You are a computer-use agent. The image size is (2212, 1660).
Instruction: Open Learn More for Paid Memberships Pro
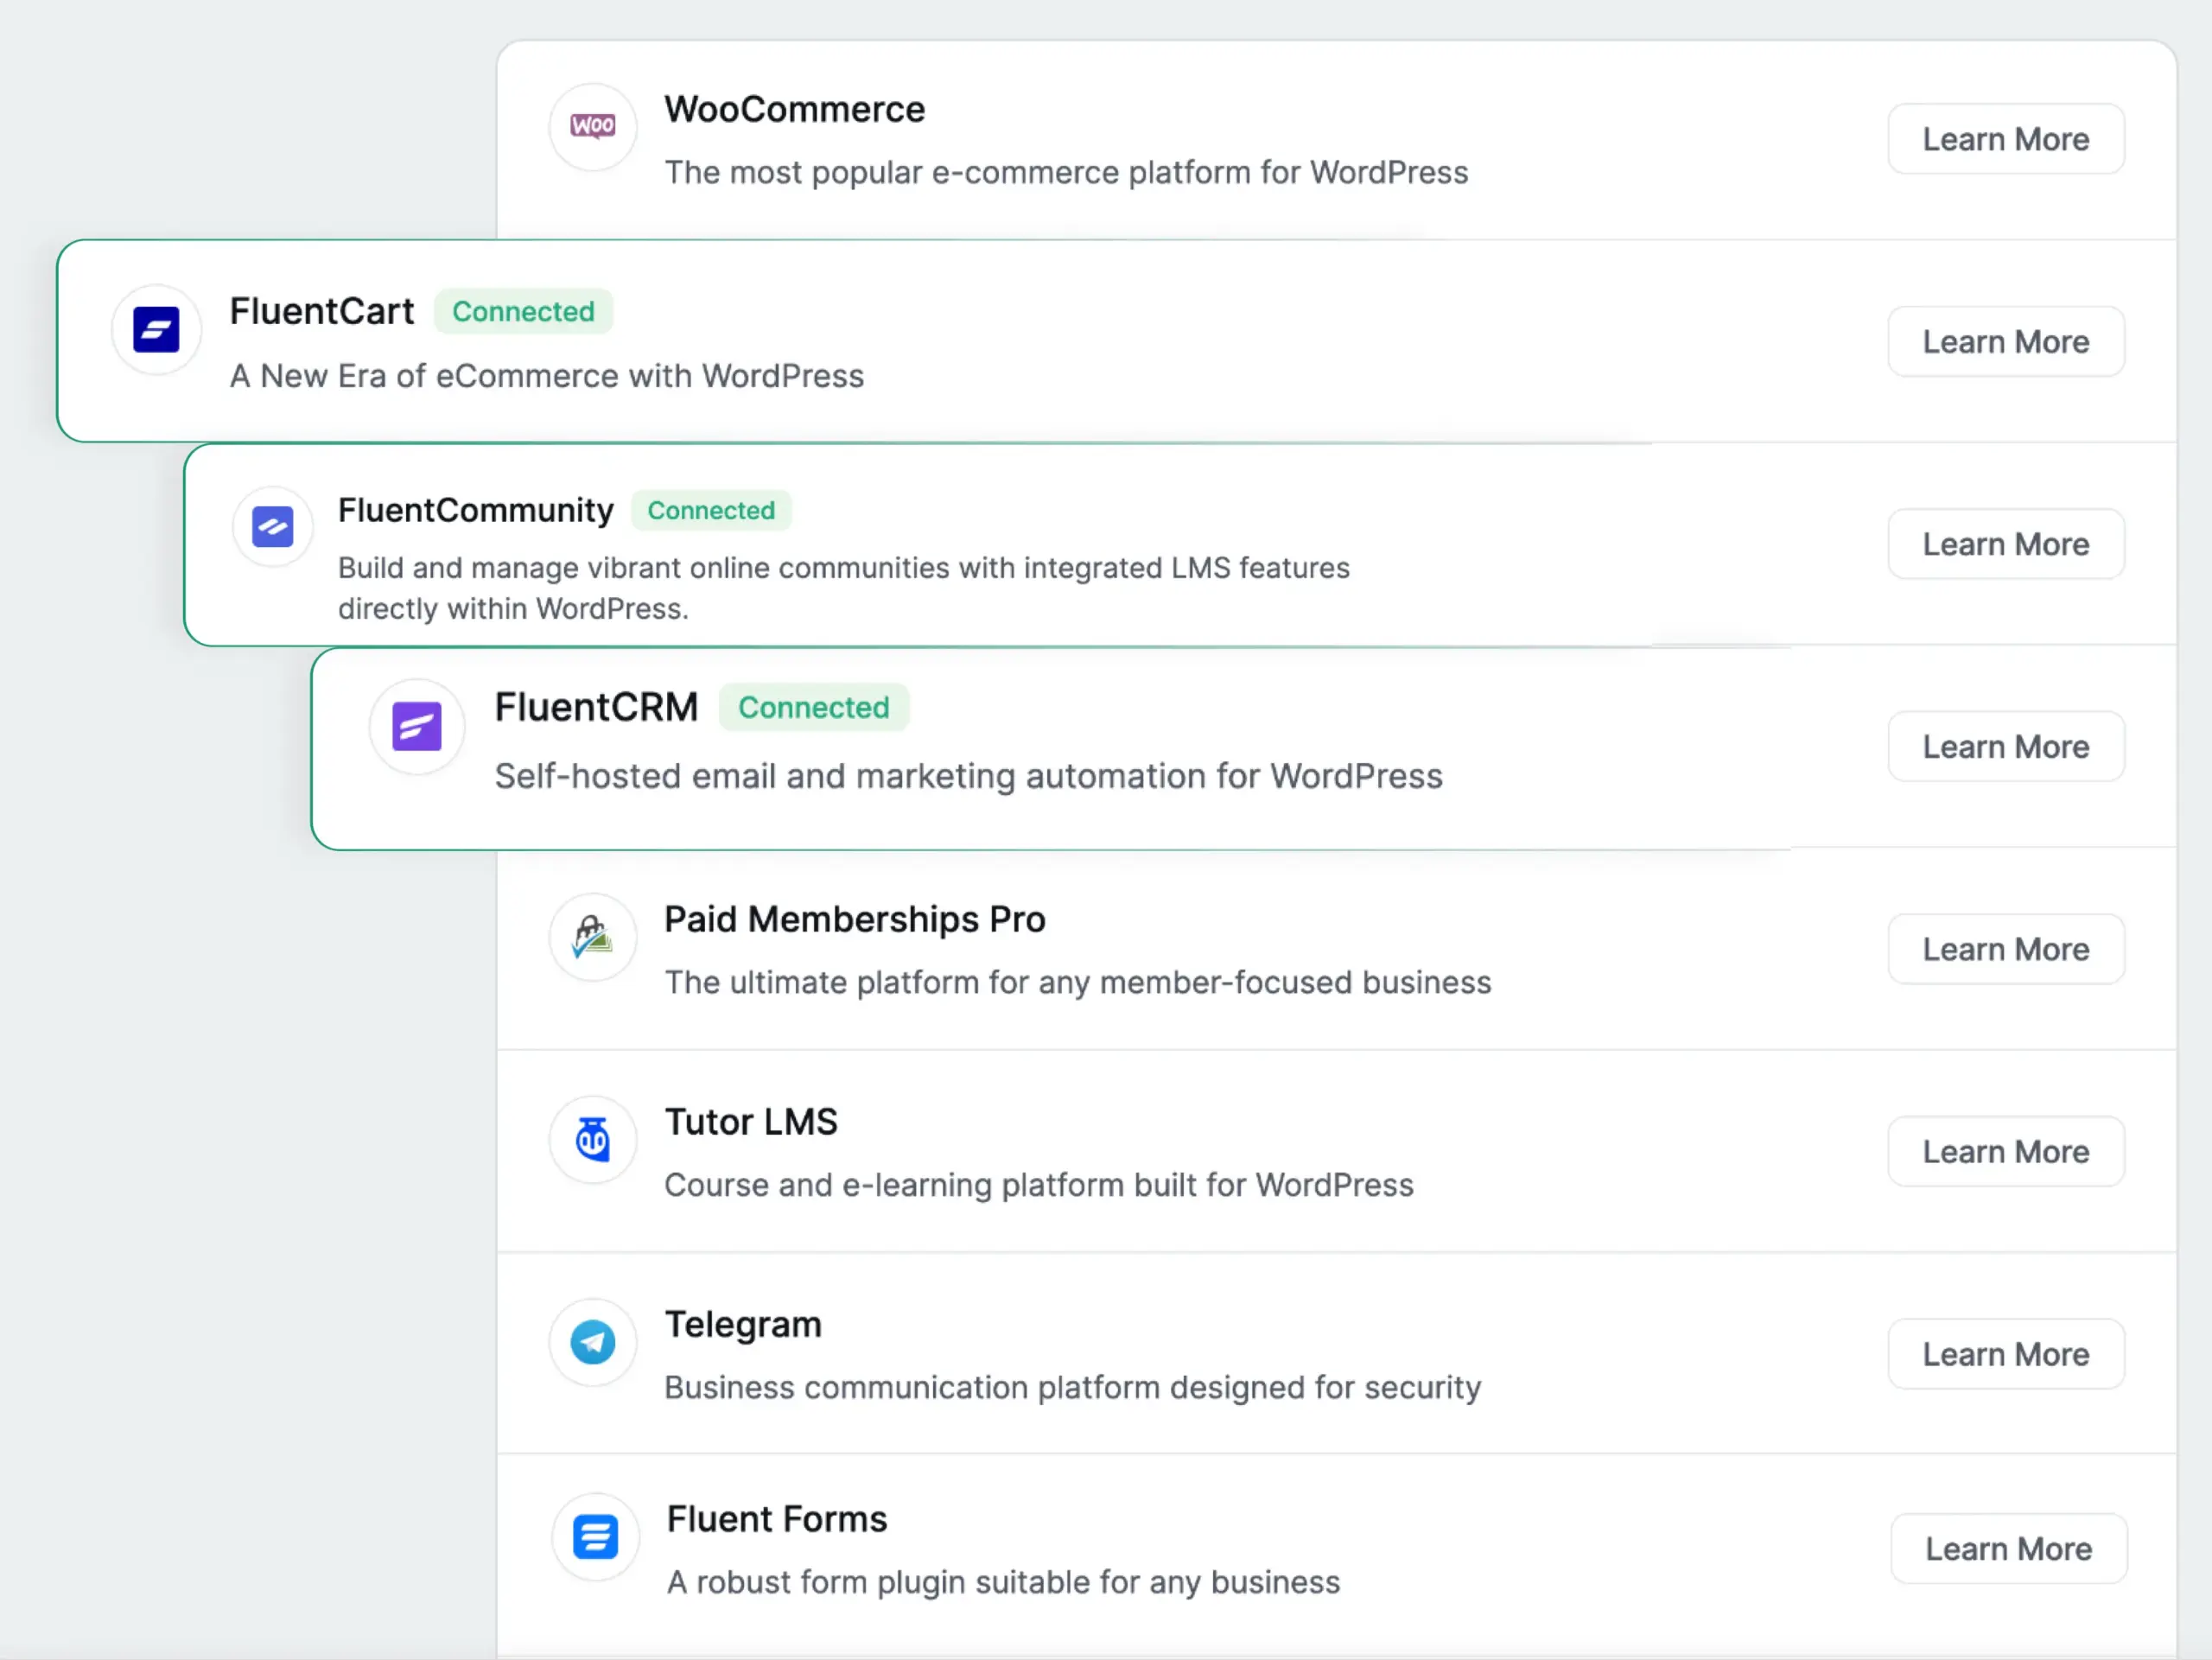[2006, 949]
